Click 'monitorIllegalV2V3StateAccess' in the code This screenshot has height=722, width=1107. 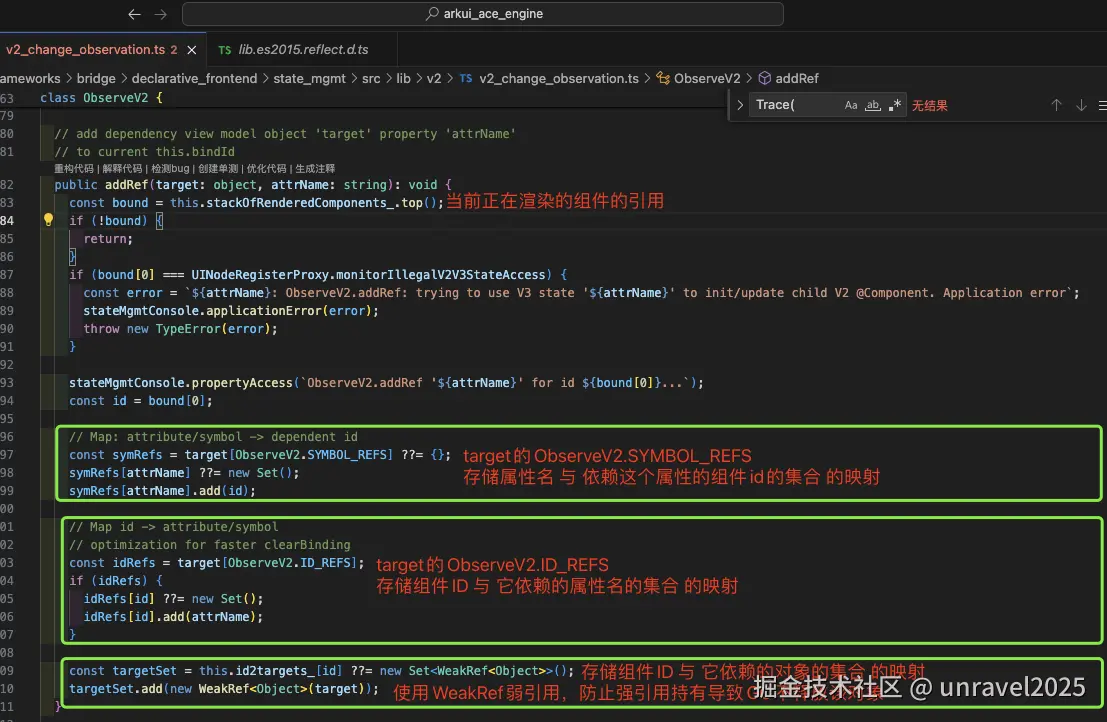(x=440, y=275)
